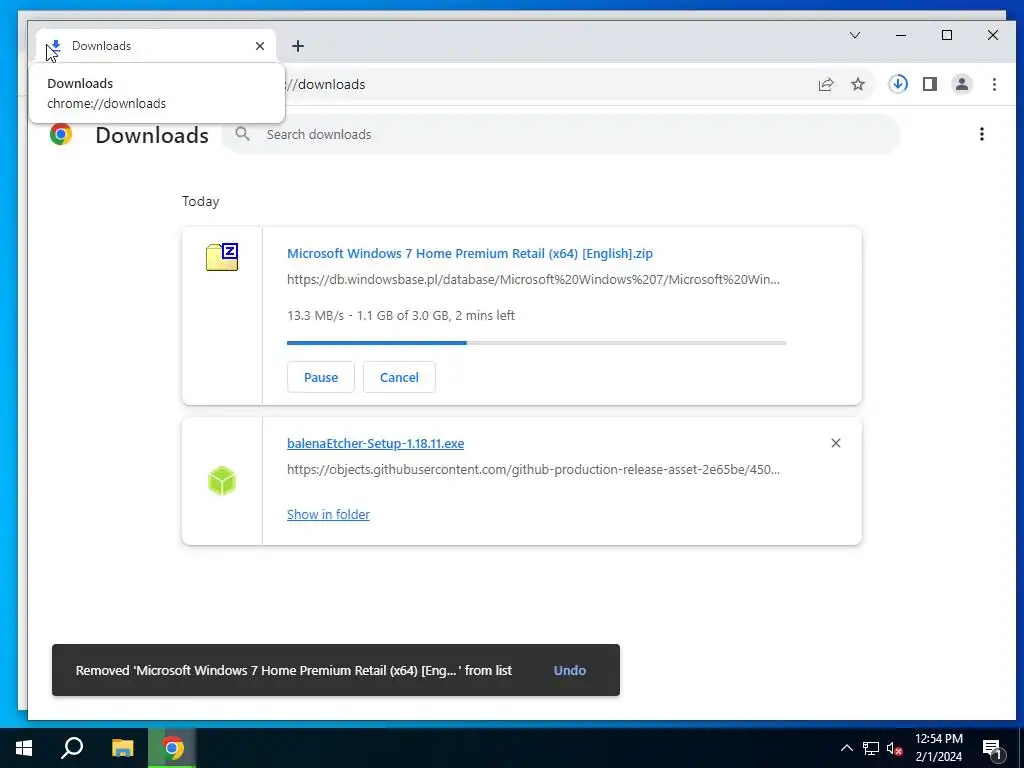The width and height of the screenshot is (1024, 768).
Task: Open the Microsoft Windows 7 Home Premium zip link
Action: pos(470,253)
